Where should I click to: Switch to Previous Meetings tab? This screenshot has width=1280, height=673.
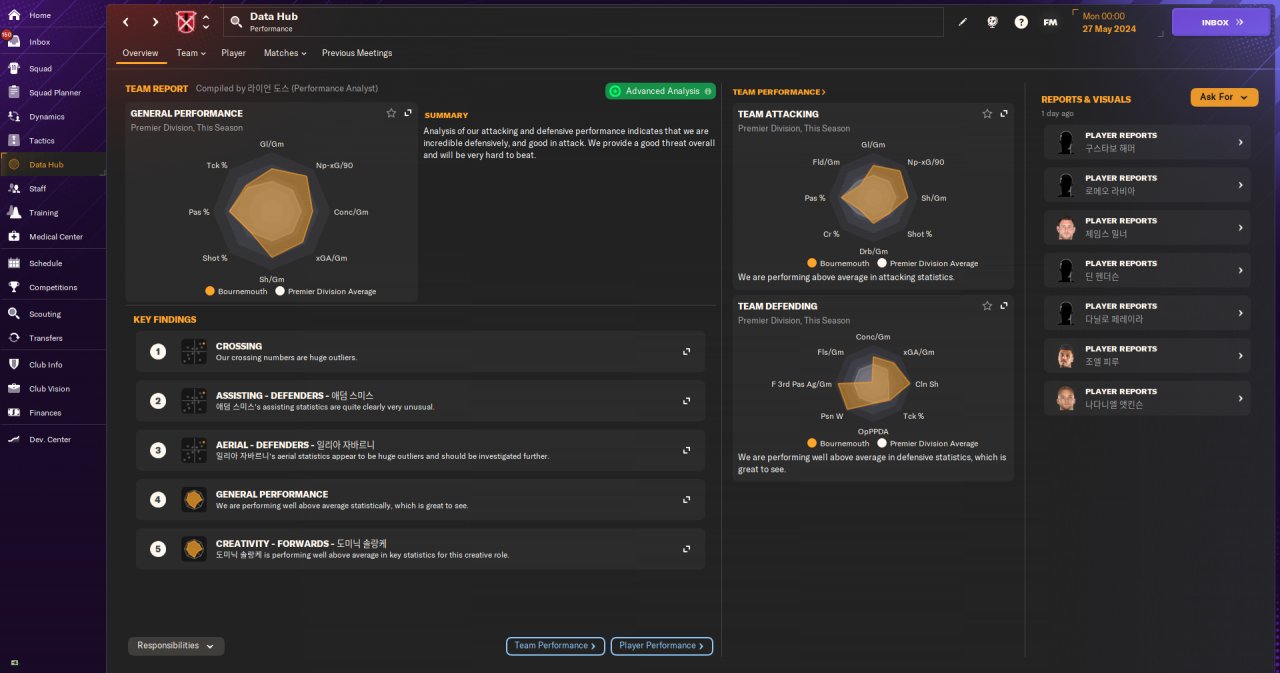click(357, 53)
